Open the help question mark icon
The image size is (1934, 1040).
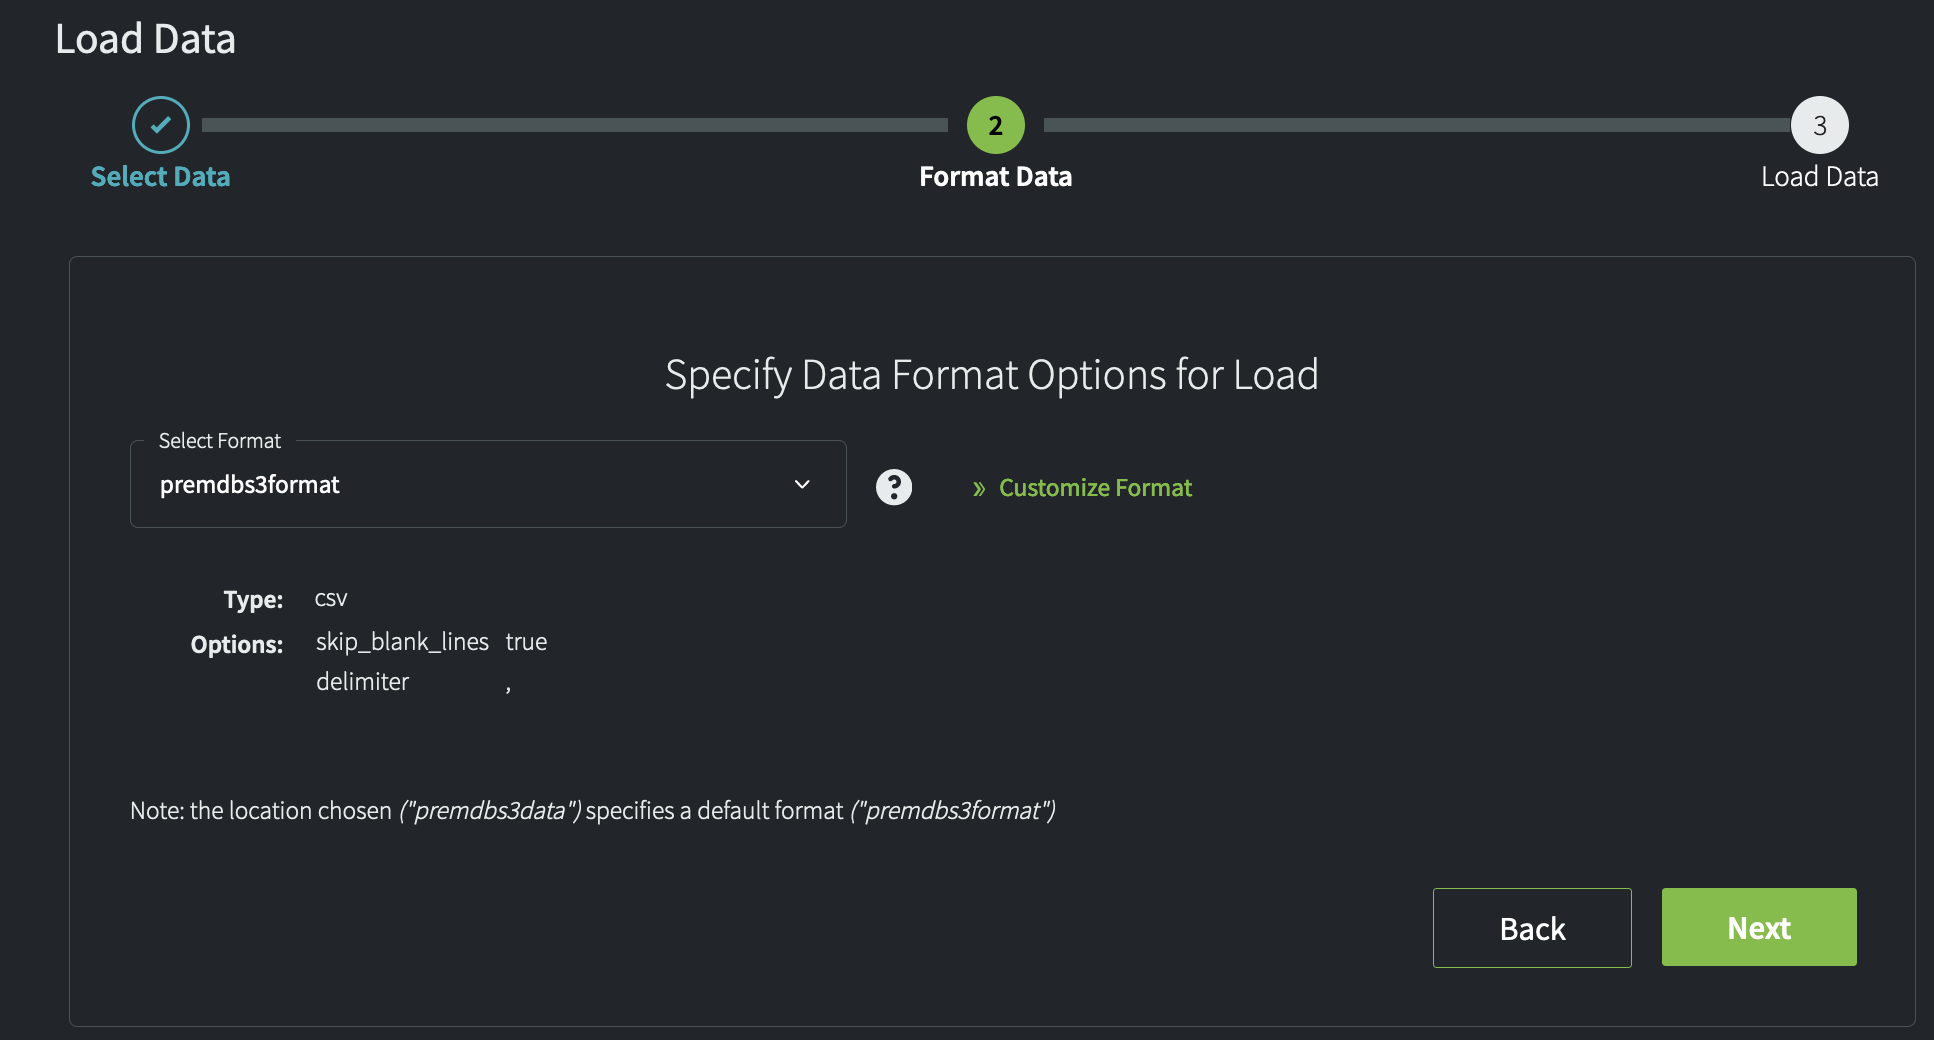pyautogui.click(x=894, y=487)
